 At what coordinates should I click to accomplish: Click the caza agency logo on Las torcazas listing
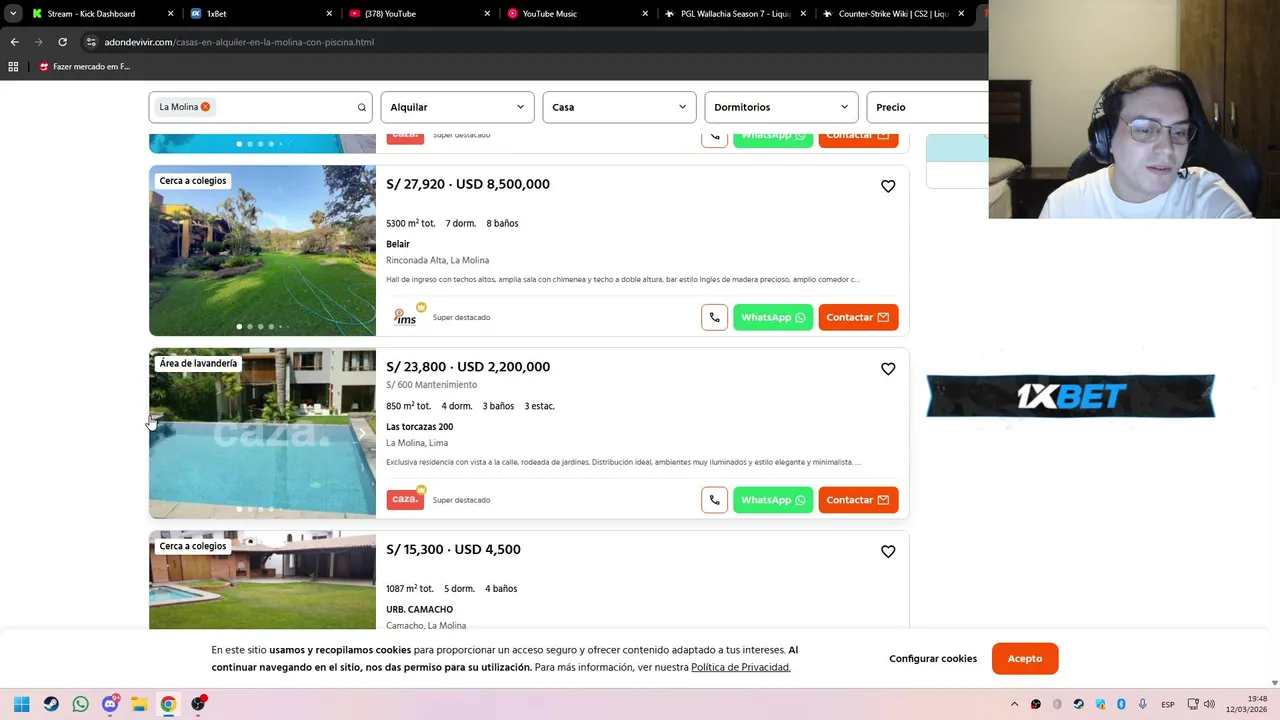click(x=405, y=499)
